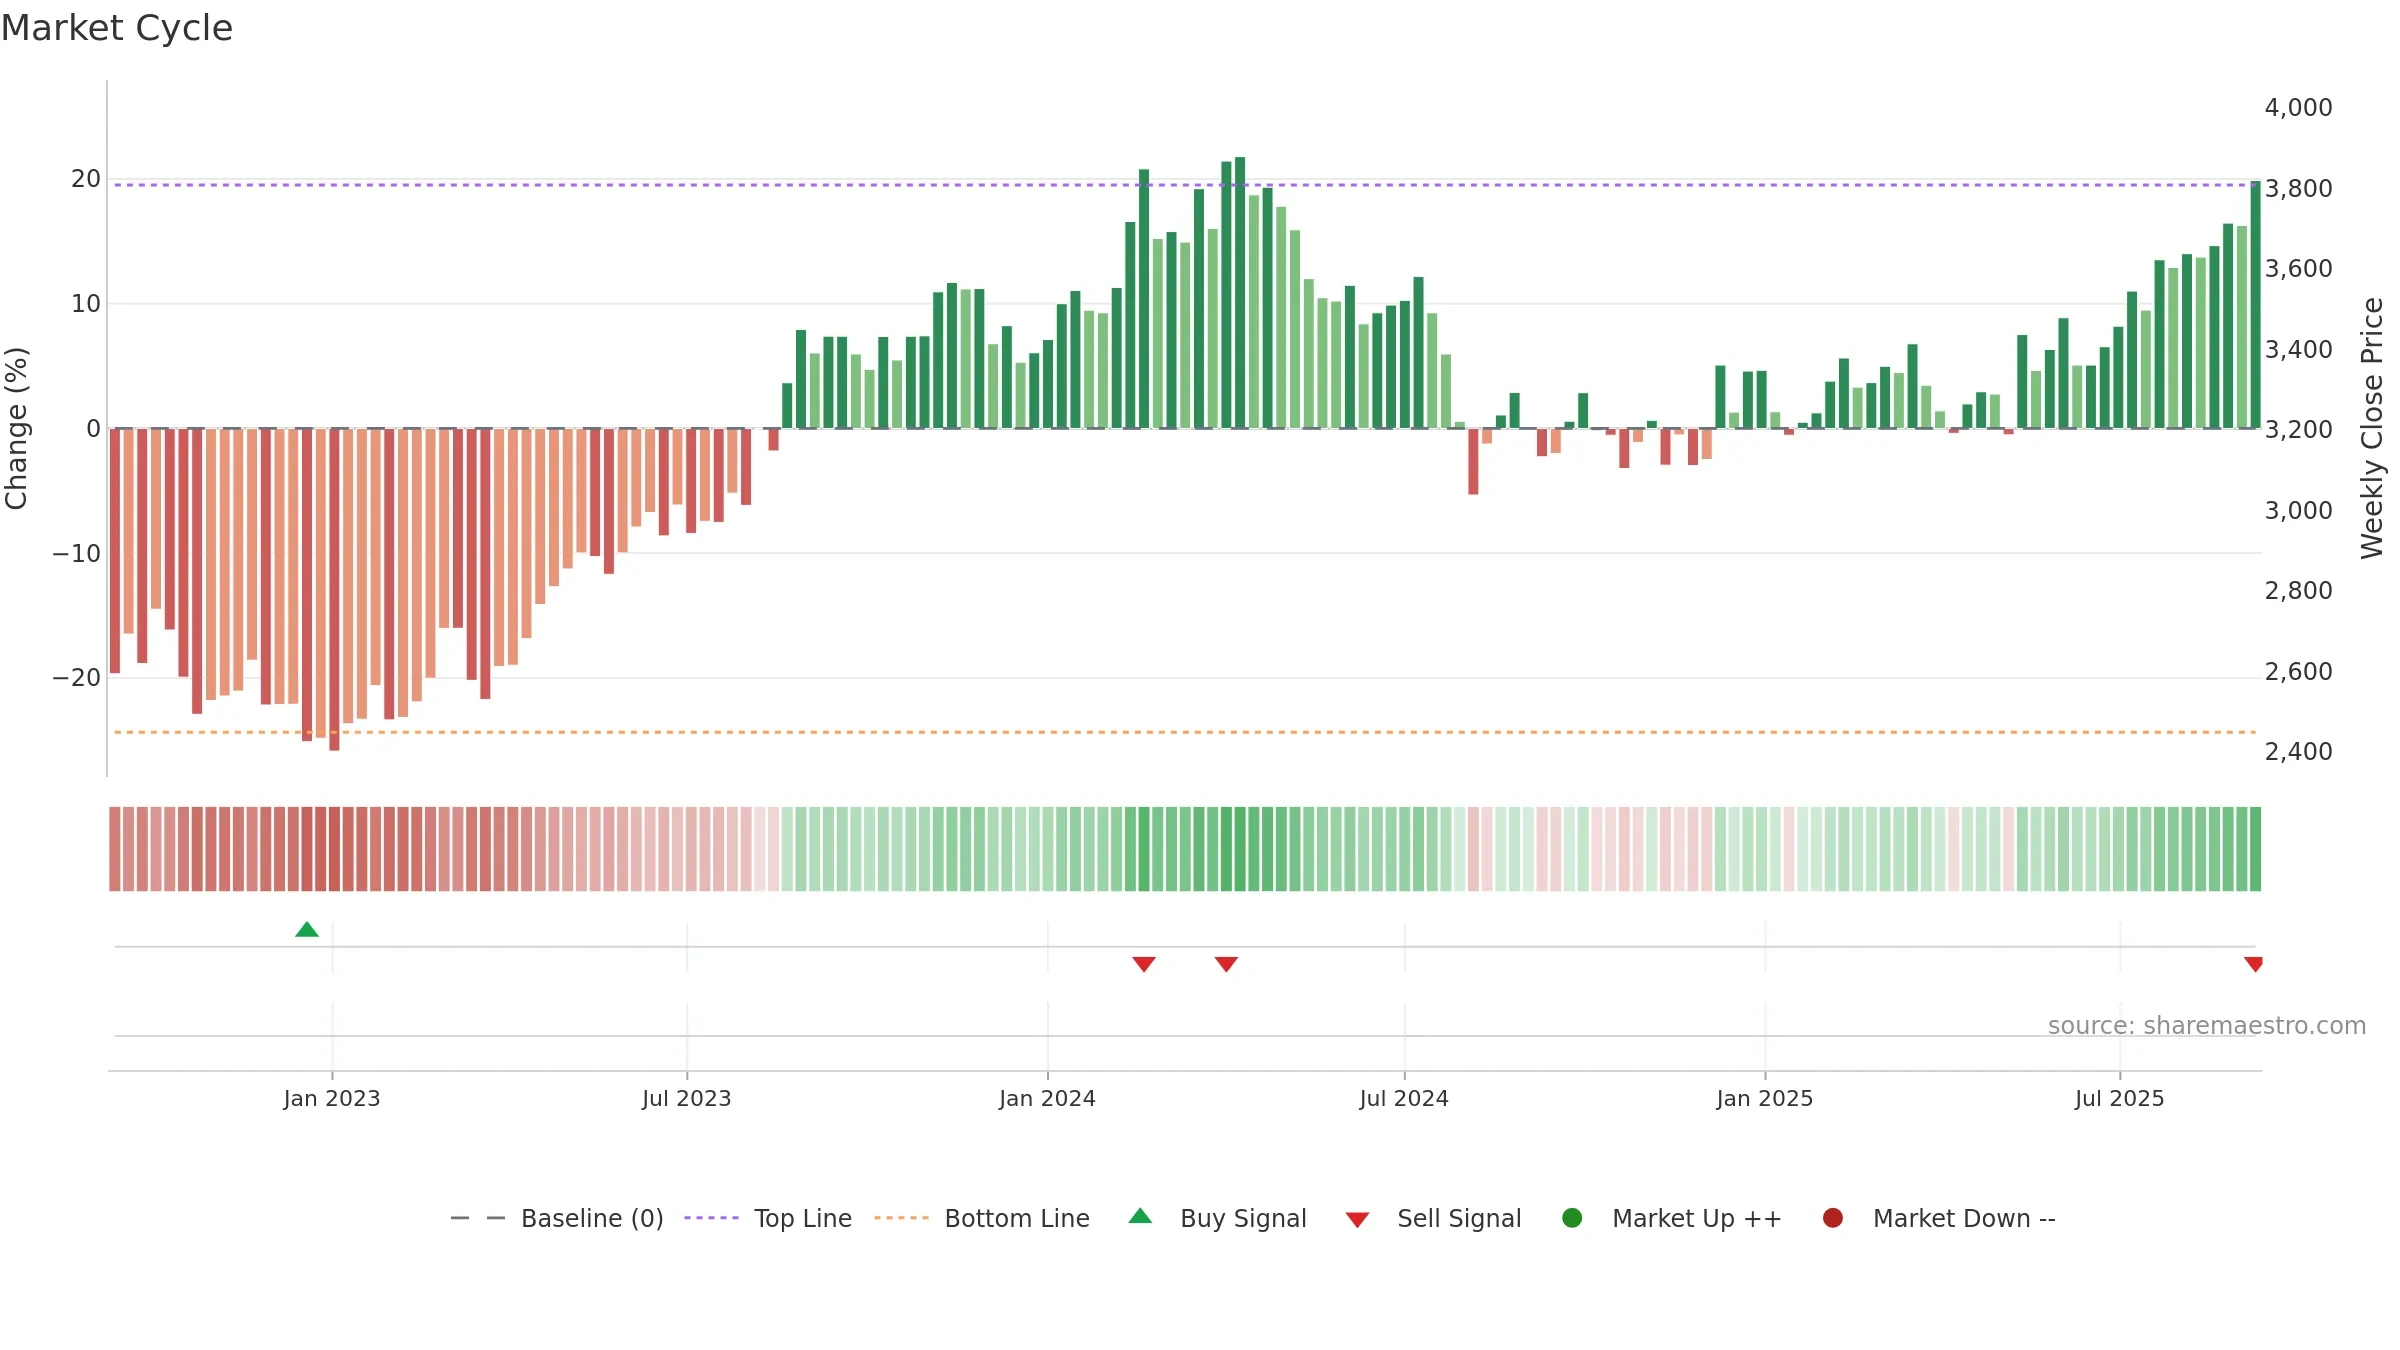The width and height of the screenshot is (2400, 1350).
Task: Click the Sell Signal marker at the far right edge
Action: coord(2253,964)
